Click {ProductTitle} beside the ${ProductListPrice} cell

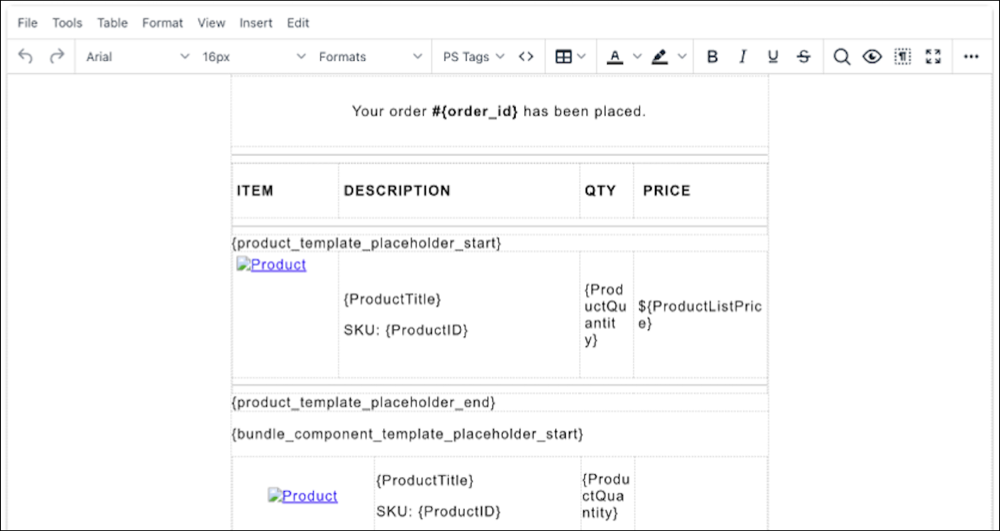392,299
